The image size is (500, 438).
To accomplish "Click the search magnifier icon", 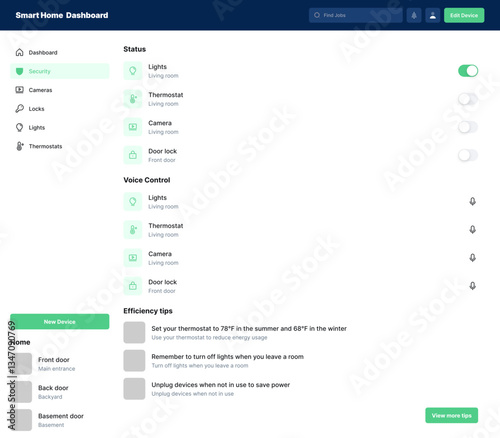I will tap(317, 15).
